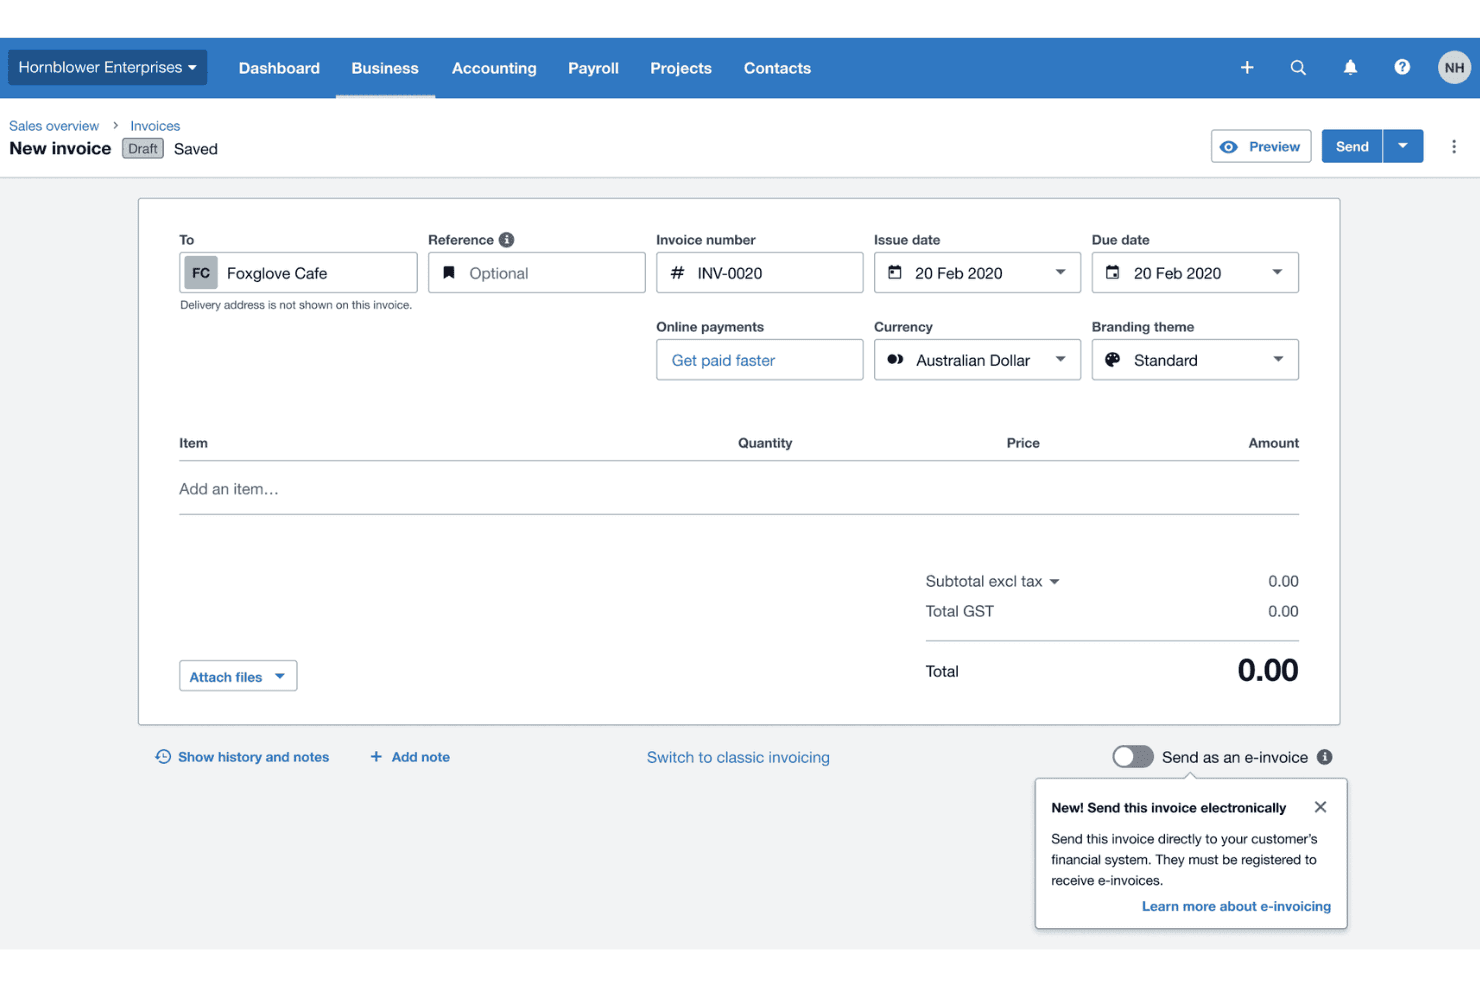Viewport: 1480px width, 987px height.
Task: Click the FC contact avatar badge
Action: tap(201, 273)
